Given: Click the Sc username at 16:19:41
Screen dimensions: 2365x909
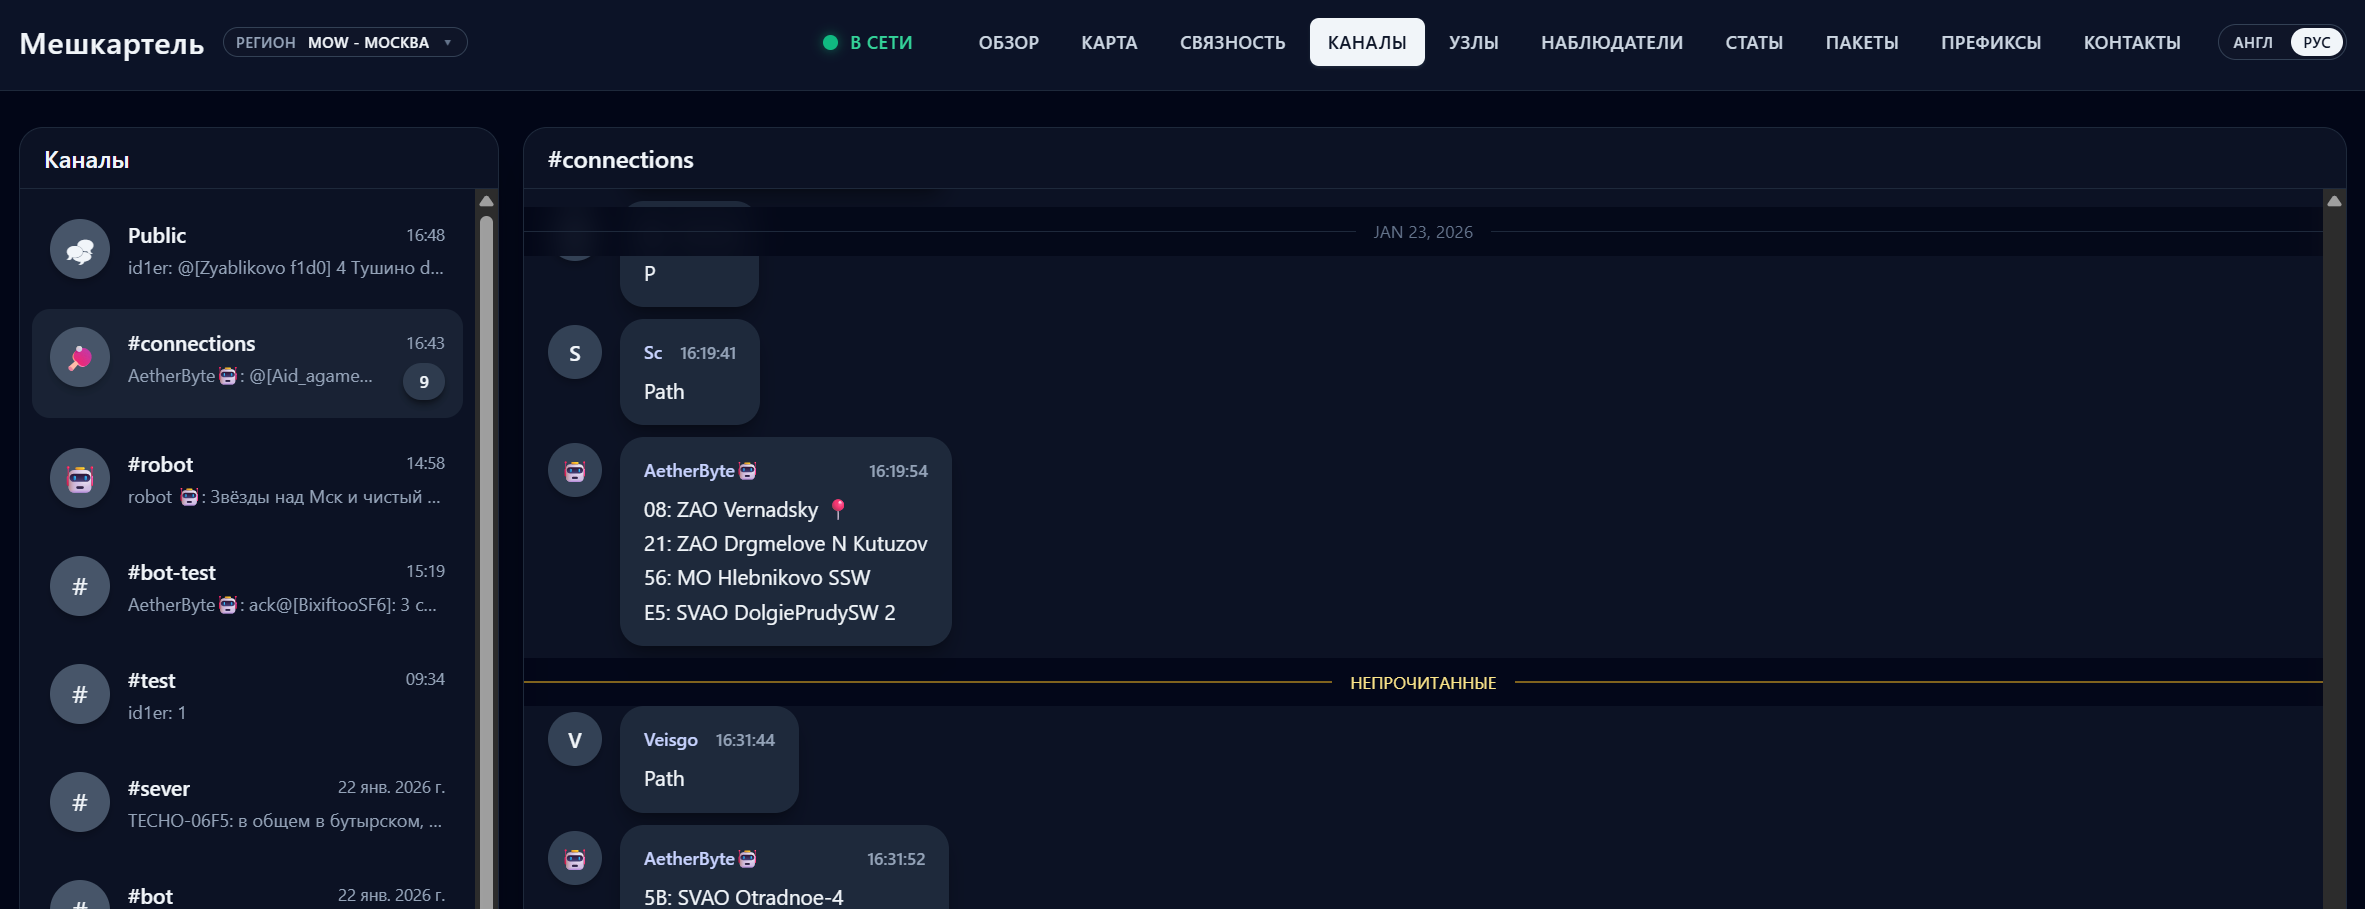Looking at the screenshot, I should coord(653,353).
